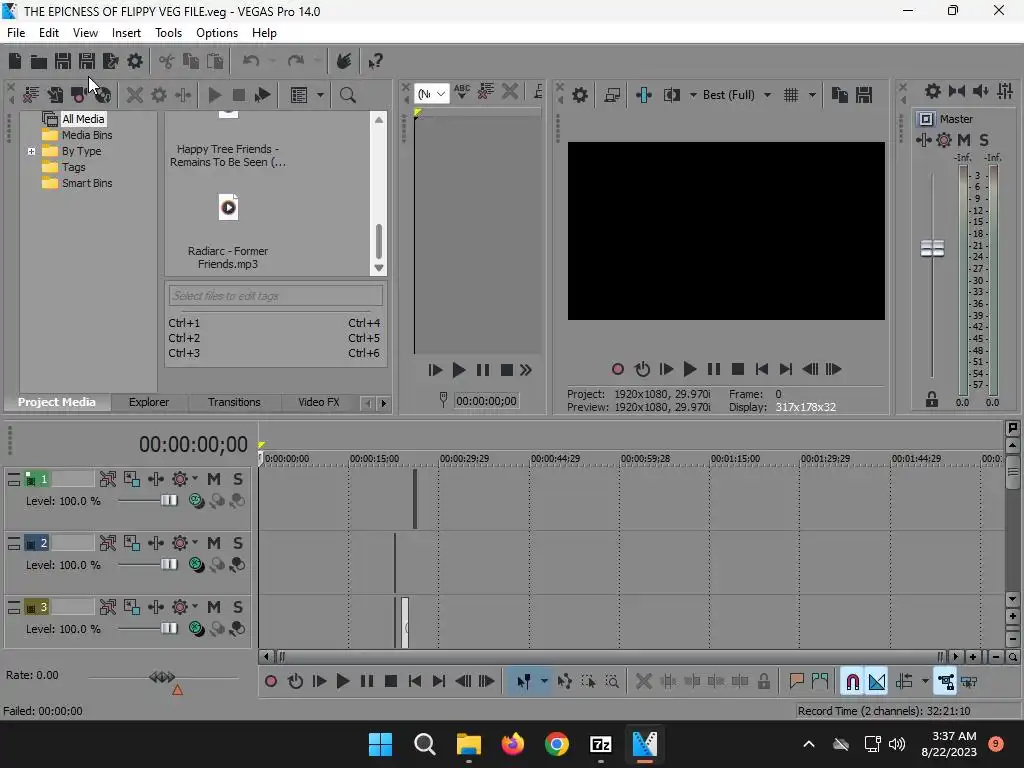Viewport: 1024px width, 768px height.
Task: Open Master FX on the Master bus
Action: 923,140
